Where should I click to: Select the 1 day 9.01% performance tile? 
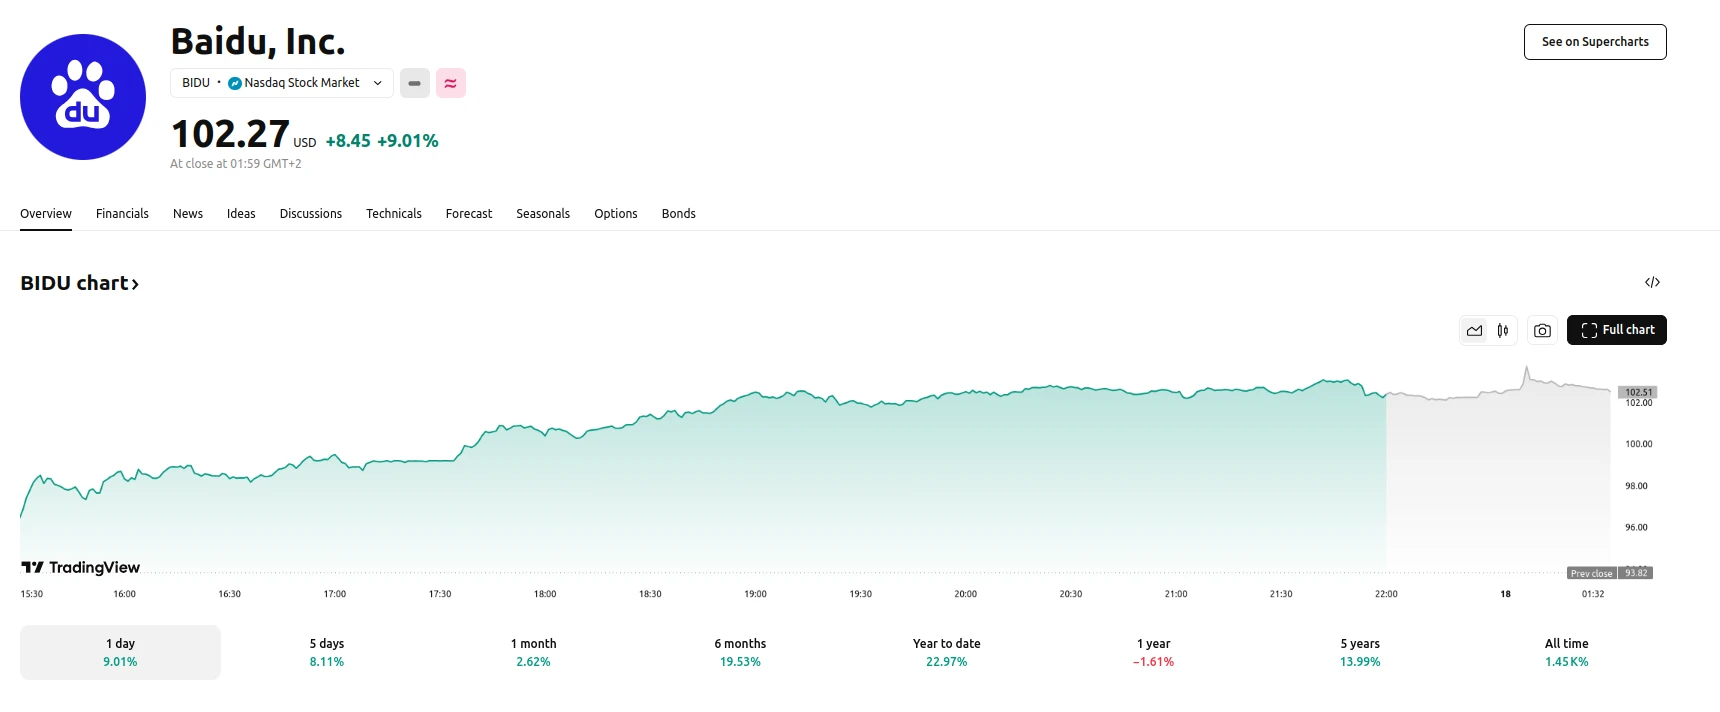(x=120, y=652)
